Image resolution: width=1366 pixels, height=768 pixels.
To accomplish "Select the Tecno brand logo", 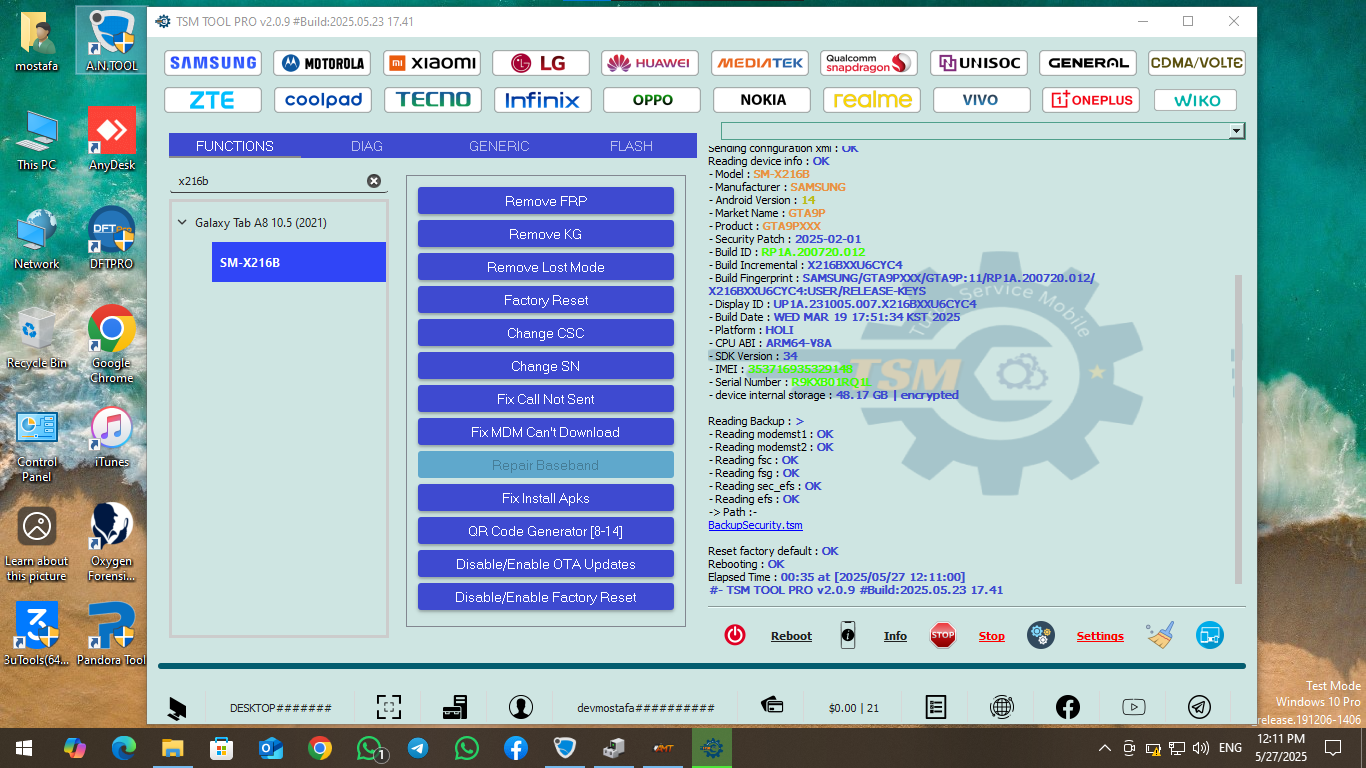I will pyautogui.click(x=433, y=100).
